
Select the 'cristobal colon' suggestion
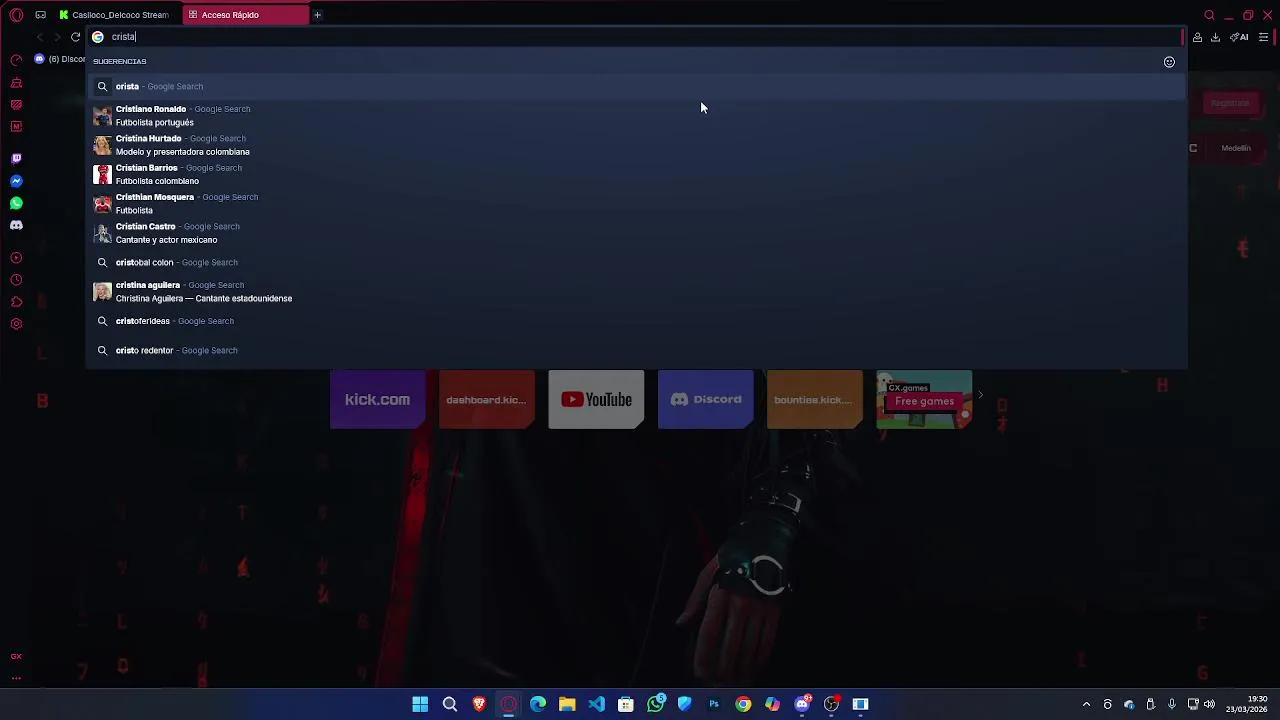click(x=636, y=262)
